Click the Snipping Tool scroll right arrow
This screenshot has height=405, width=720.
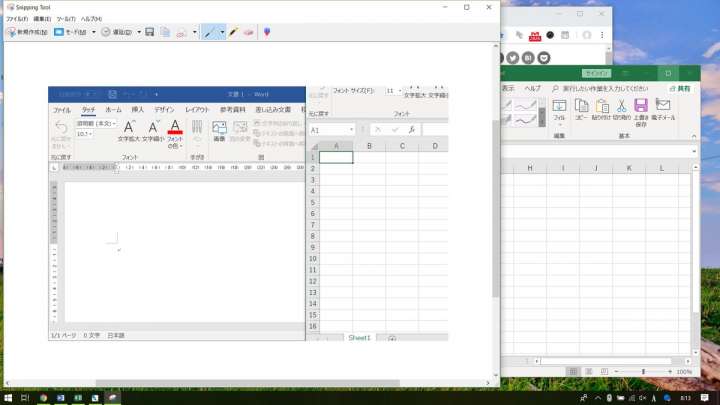[488, 383]
